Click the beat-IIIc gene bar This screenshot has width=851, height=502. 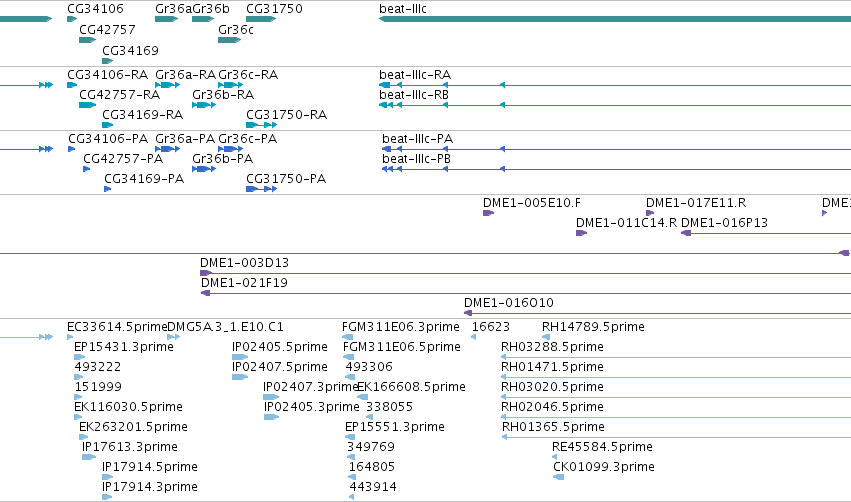click(615, 19)
